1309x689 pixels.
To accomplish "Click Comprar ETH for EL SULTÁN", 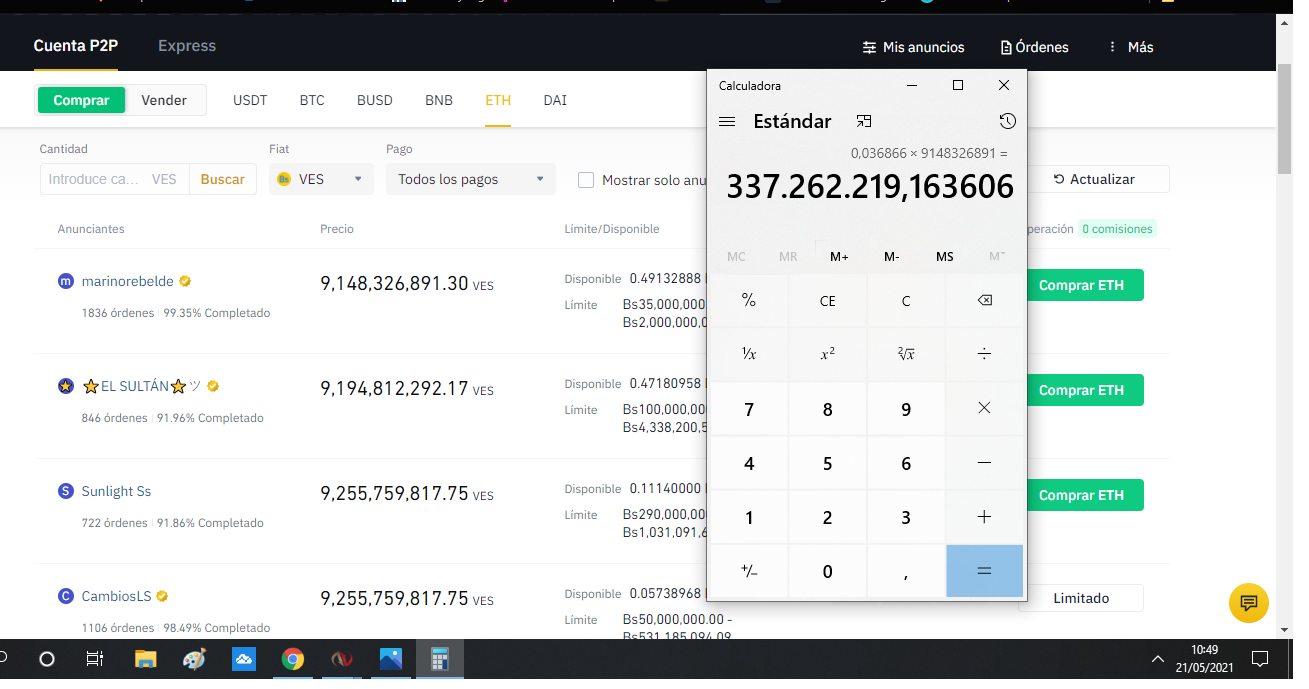I will point(1081,390).
